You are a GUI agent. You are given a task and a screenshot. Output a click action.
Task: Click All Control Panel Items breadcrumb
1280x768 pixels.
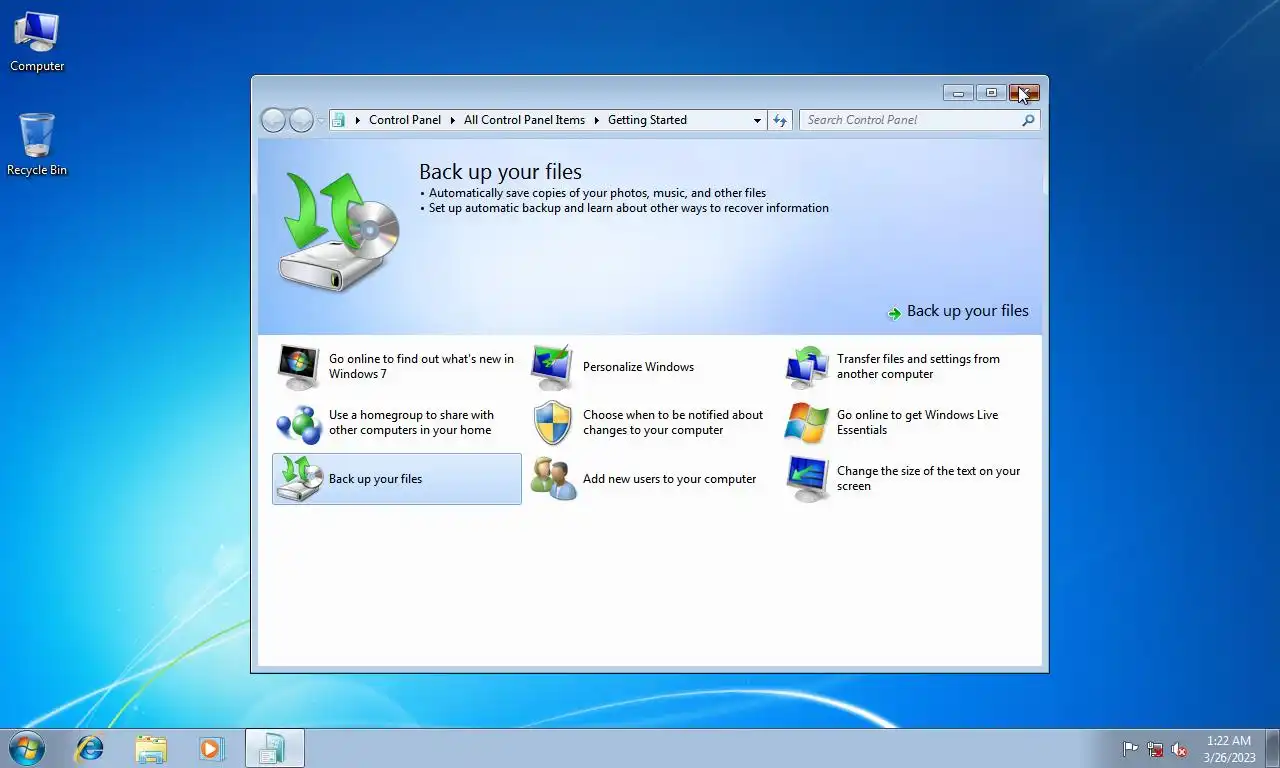click(524, 120)
